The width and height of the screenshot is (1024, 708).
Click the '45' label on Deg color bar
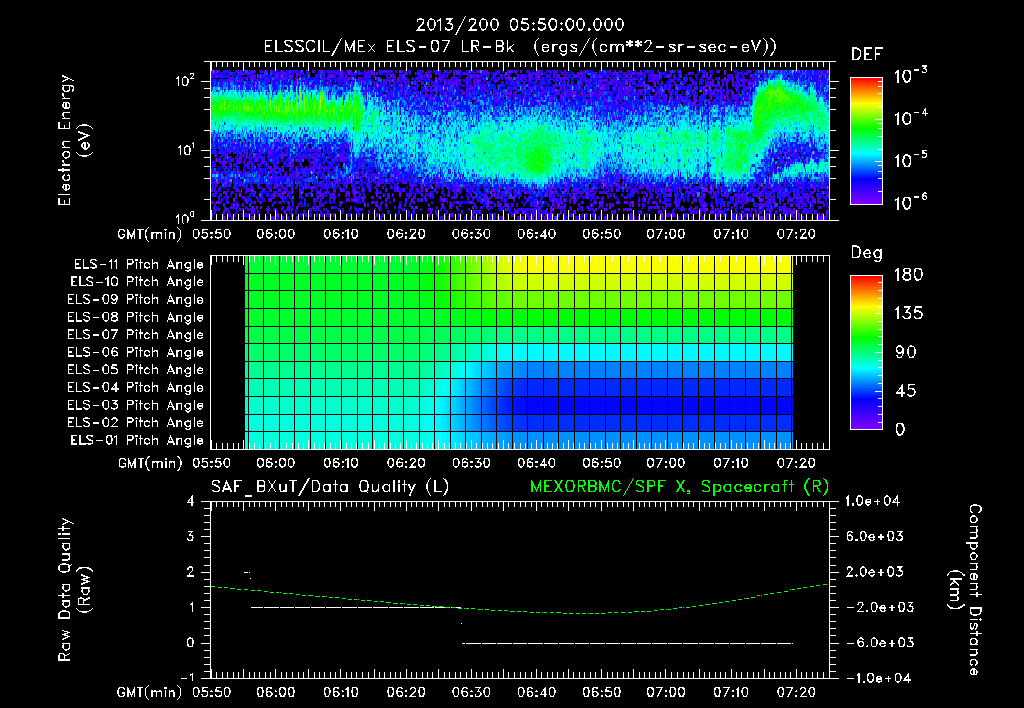905,391
